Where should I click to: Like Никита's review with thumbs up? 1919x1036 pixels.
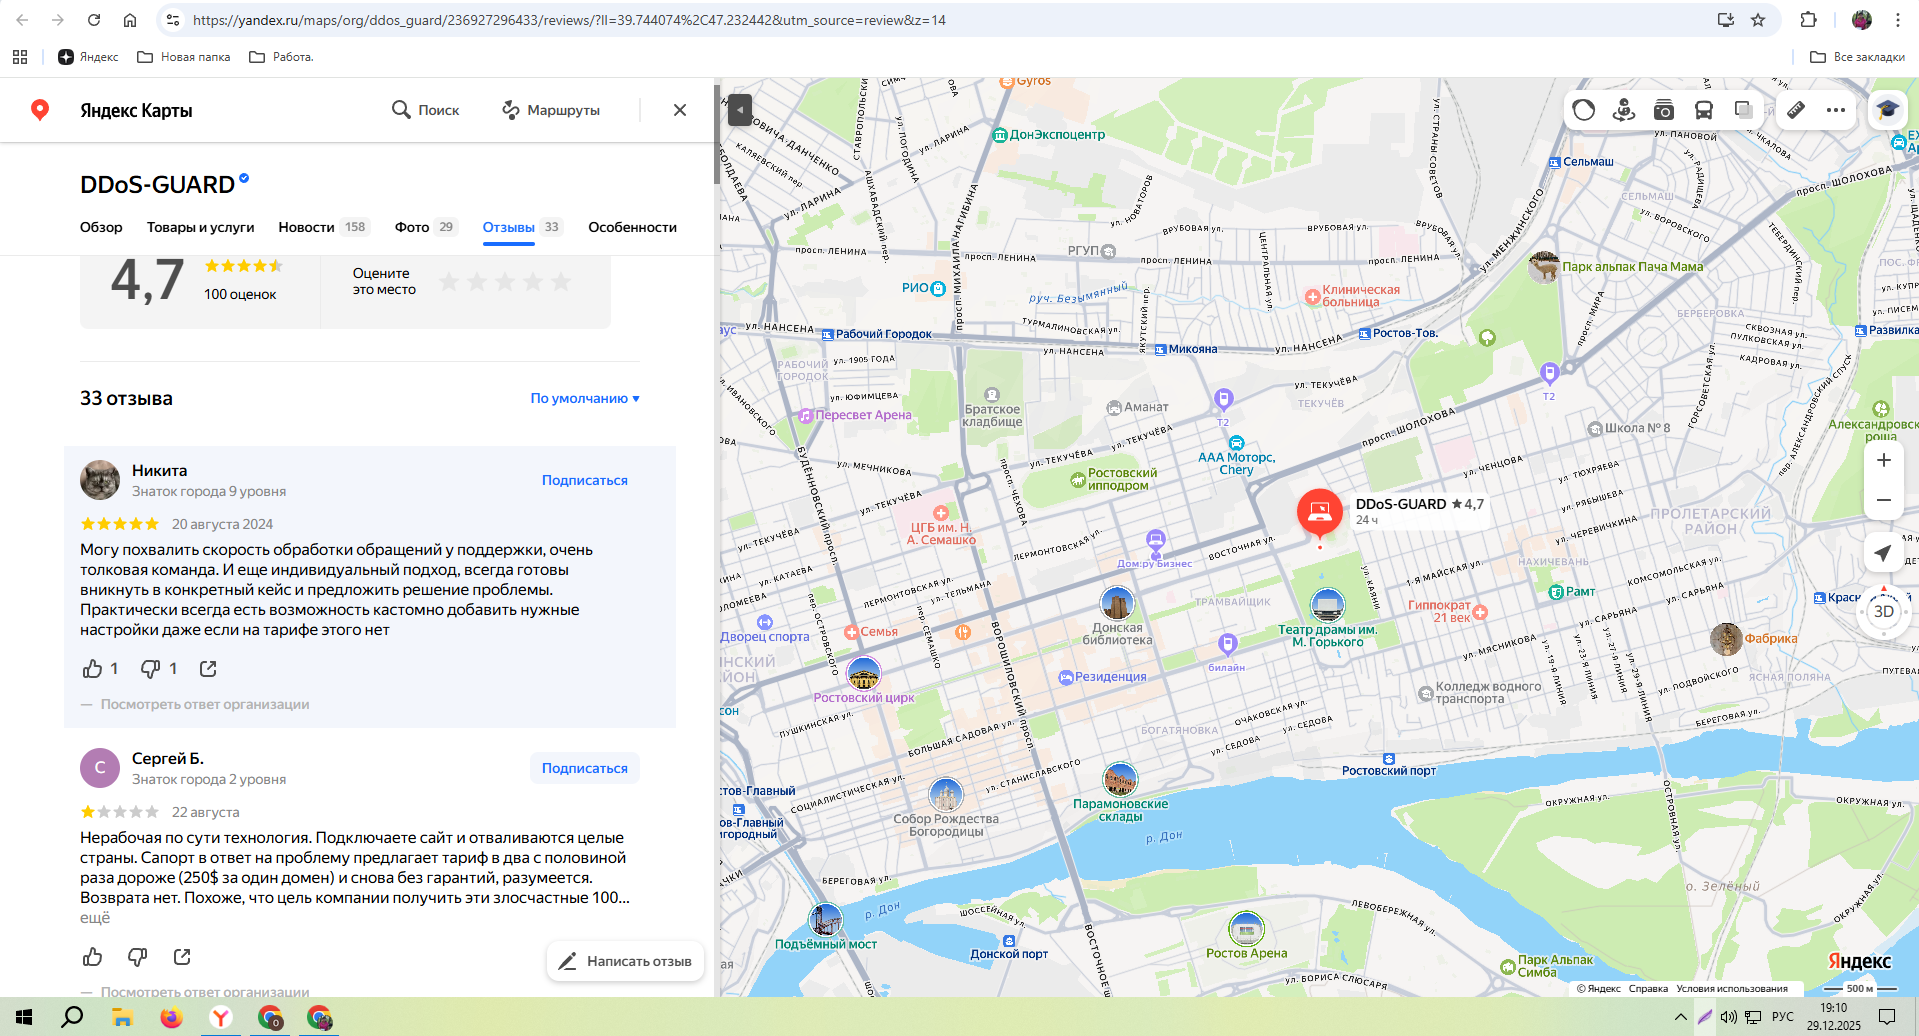click(x=93, y=669)
